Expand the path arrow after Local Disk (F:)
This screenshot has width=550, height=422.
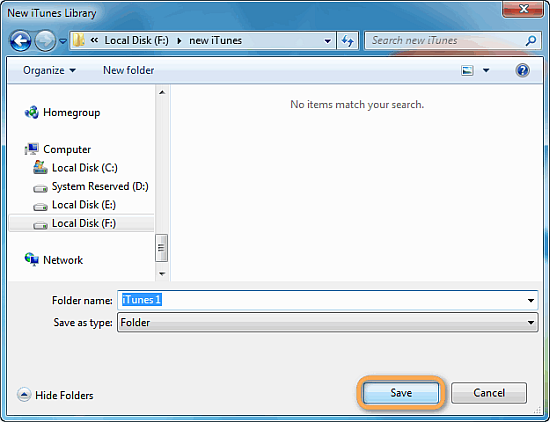(179, 41)
